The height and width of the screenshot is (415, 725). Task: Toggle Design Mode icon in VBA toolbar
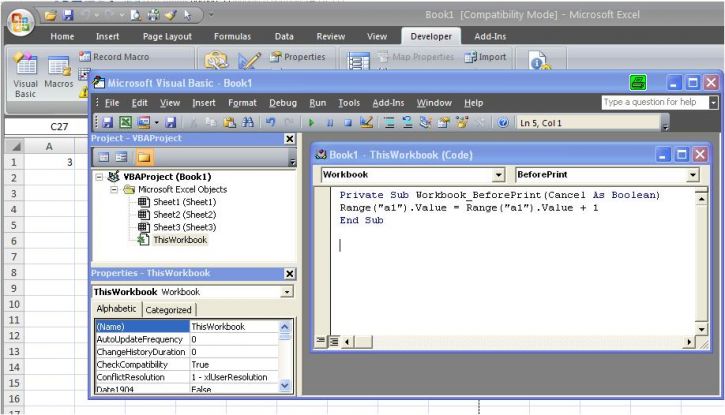(x=366, y=122)
